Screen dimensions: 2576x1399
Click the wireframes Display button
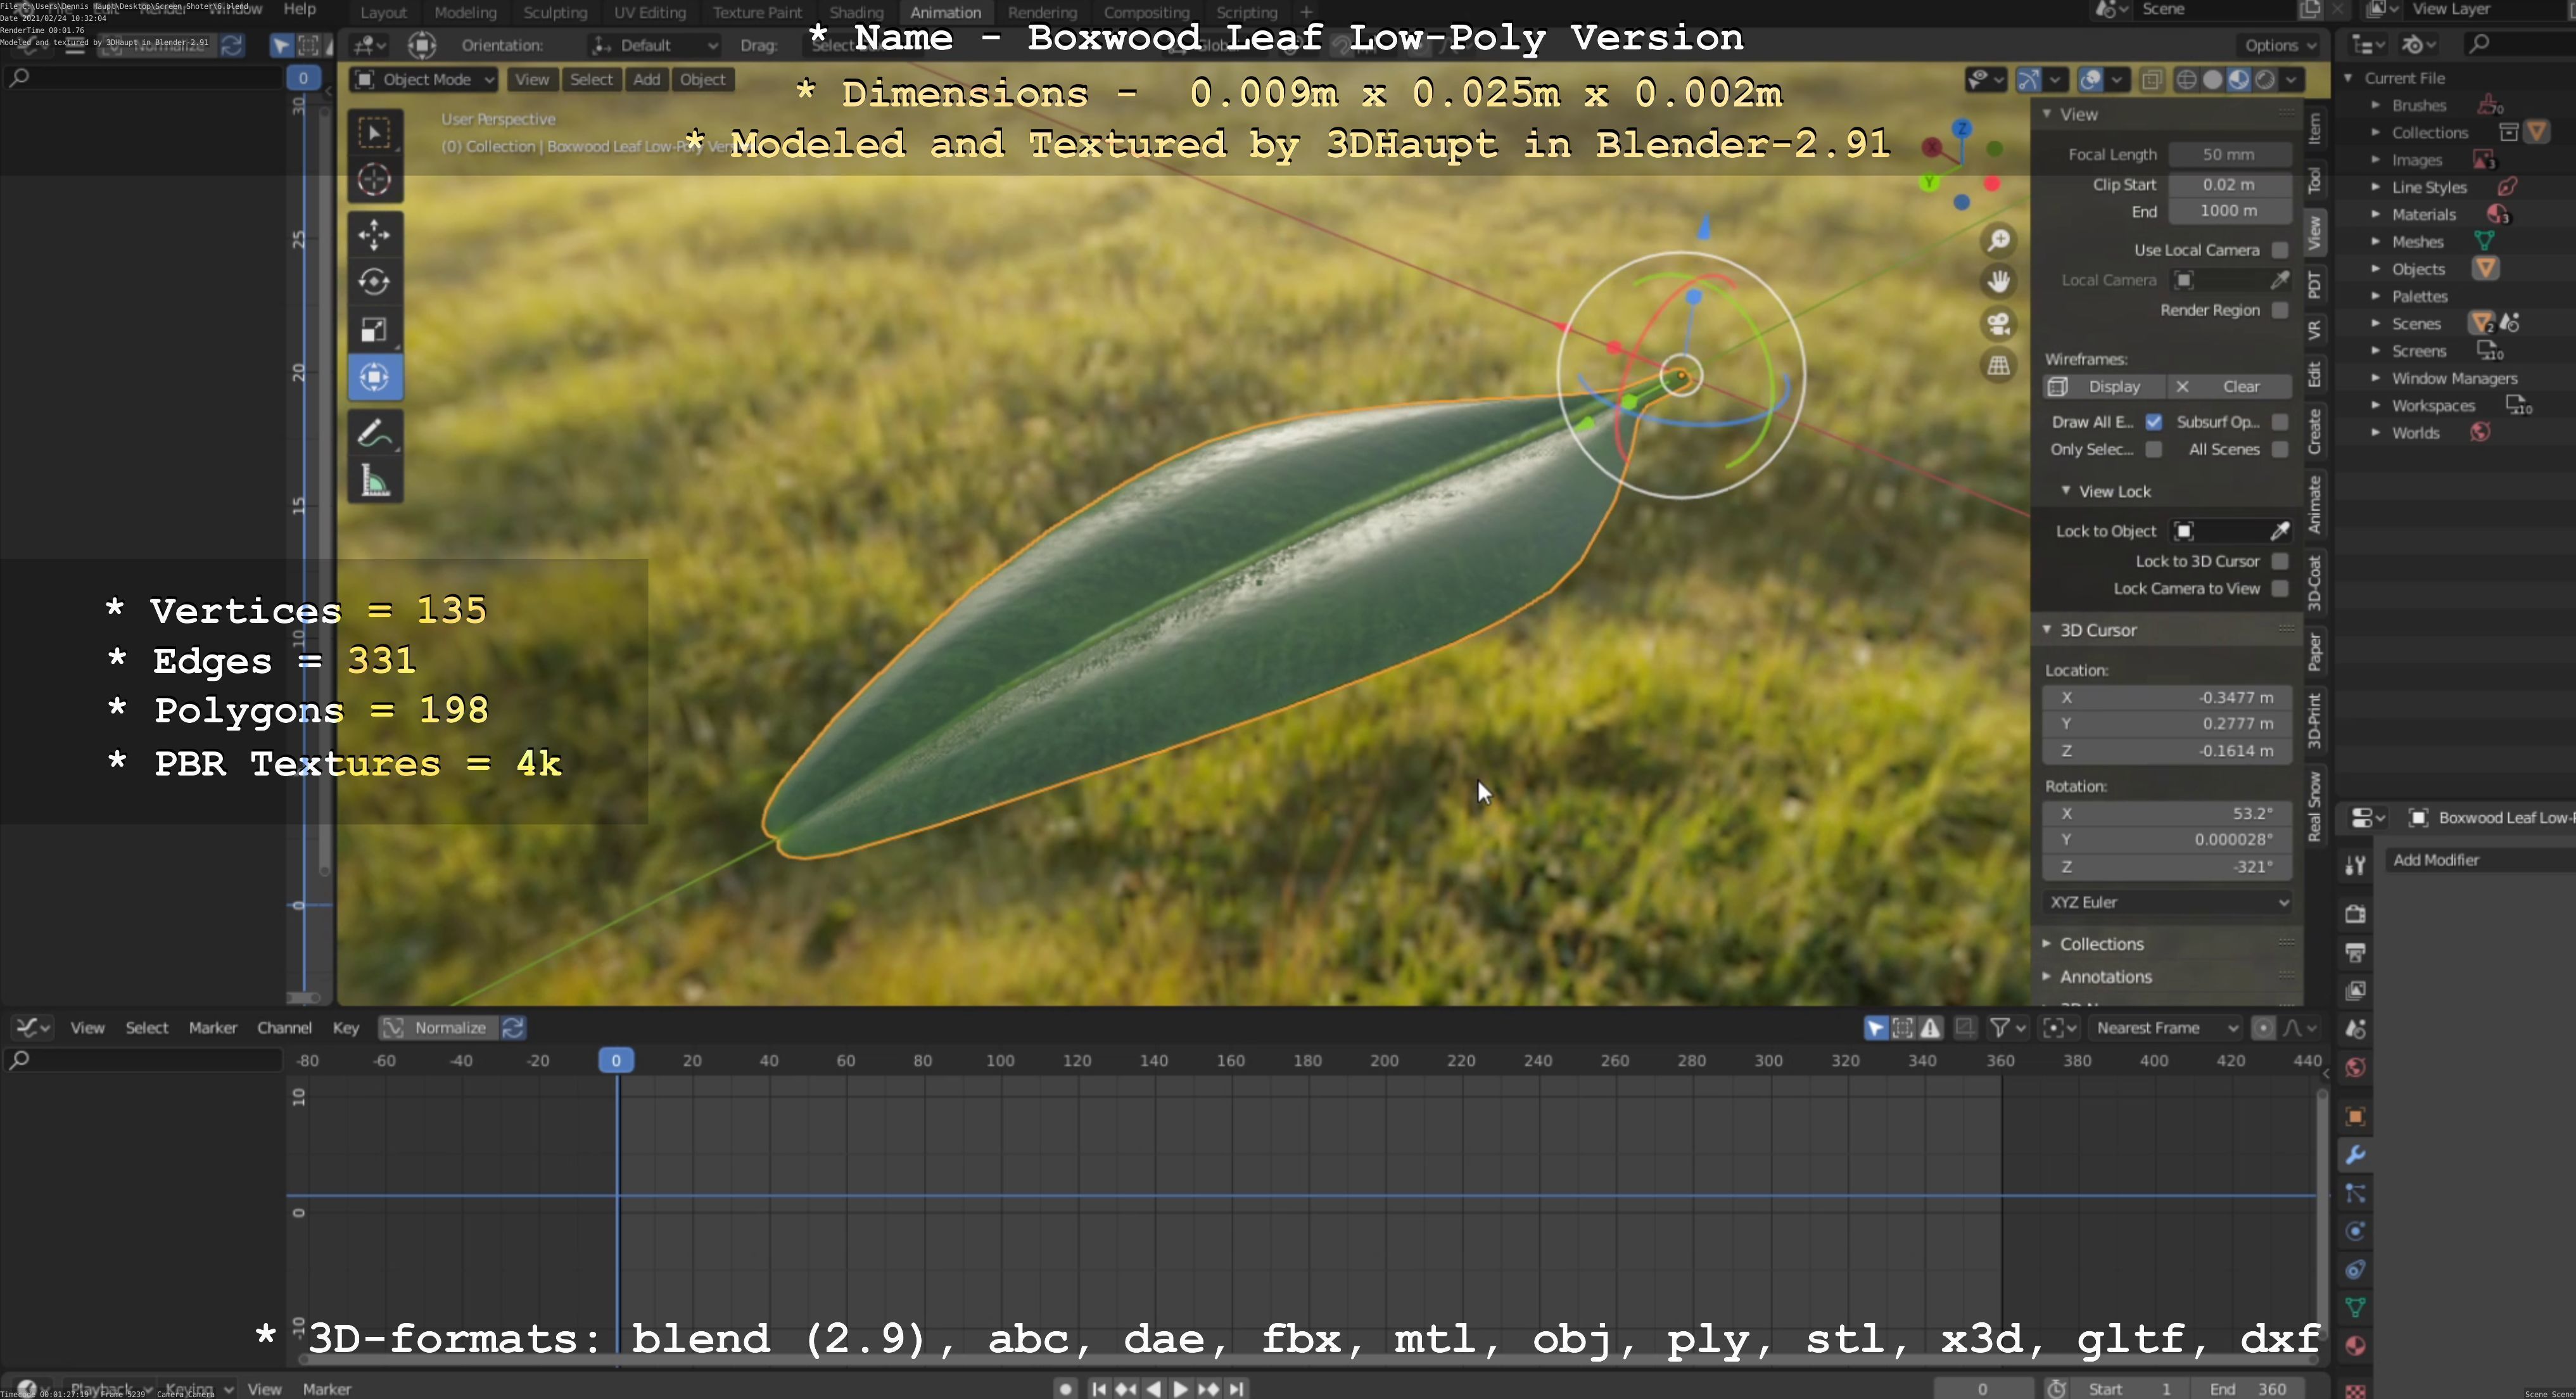click(x=2104, y=387)
